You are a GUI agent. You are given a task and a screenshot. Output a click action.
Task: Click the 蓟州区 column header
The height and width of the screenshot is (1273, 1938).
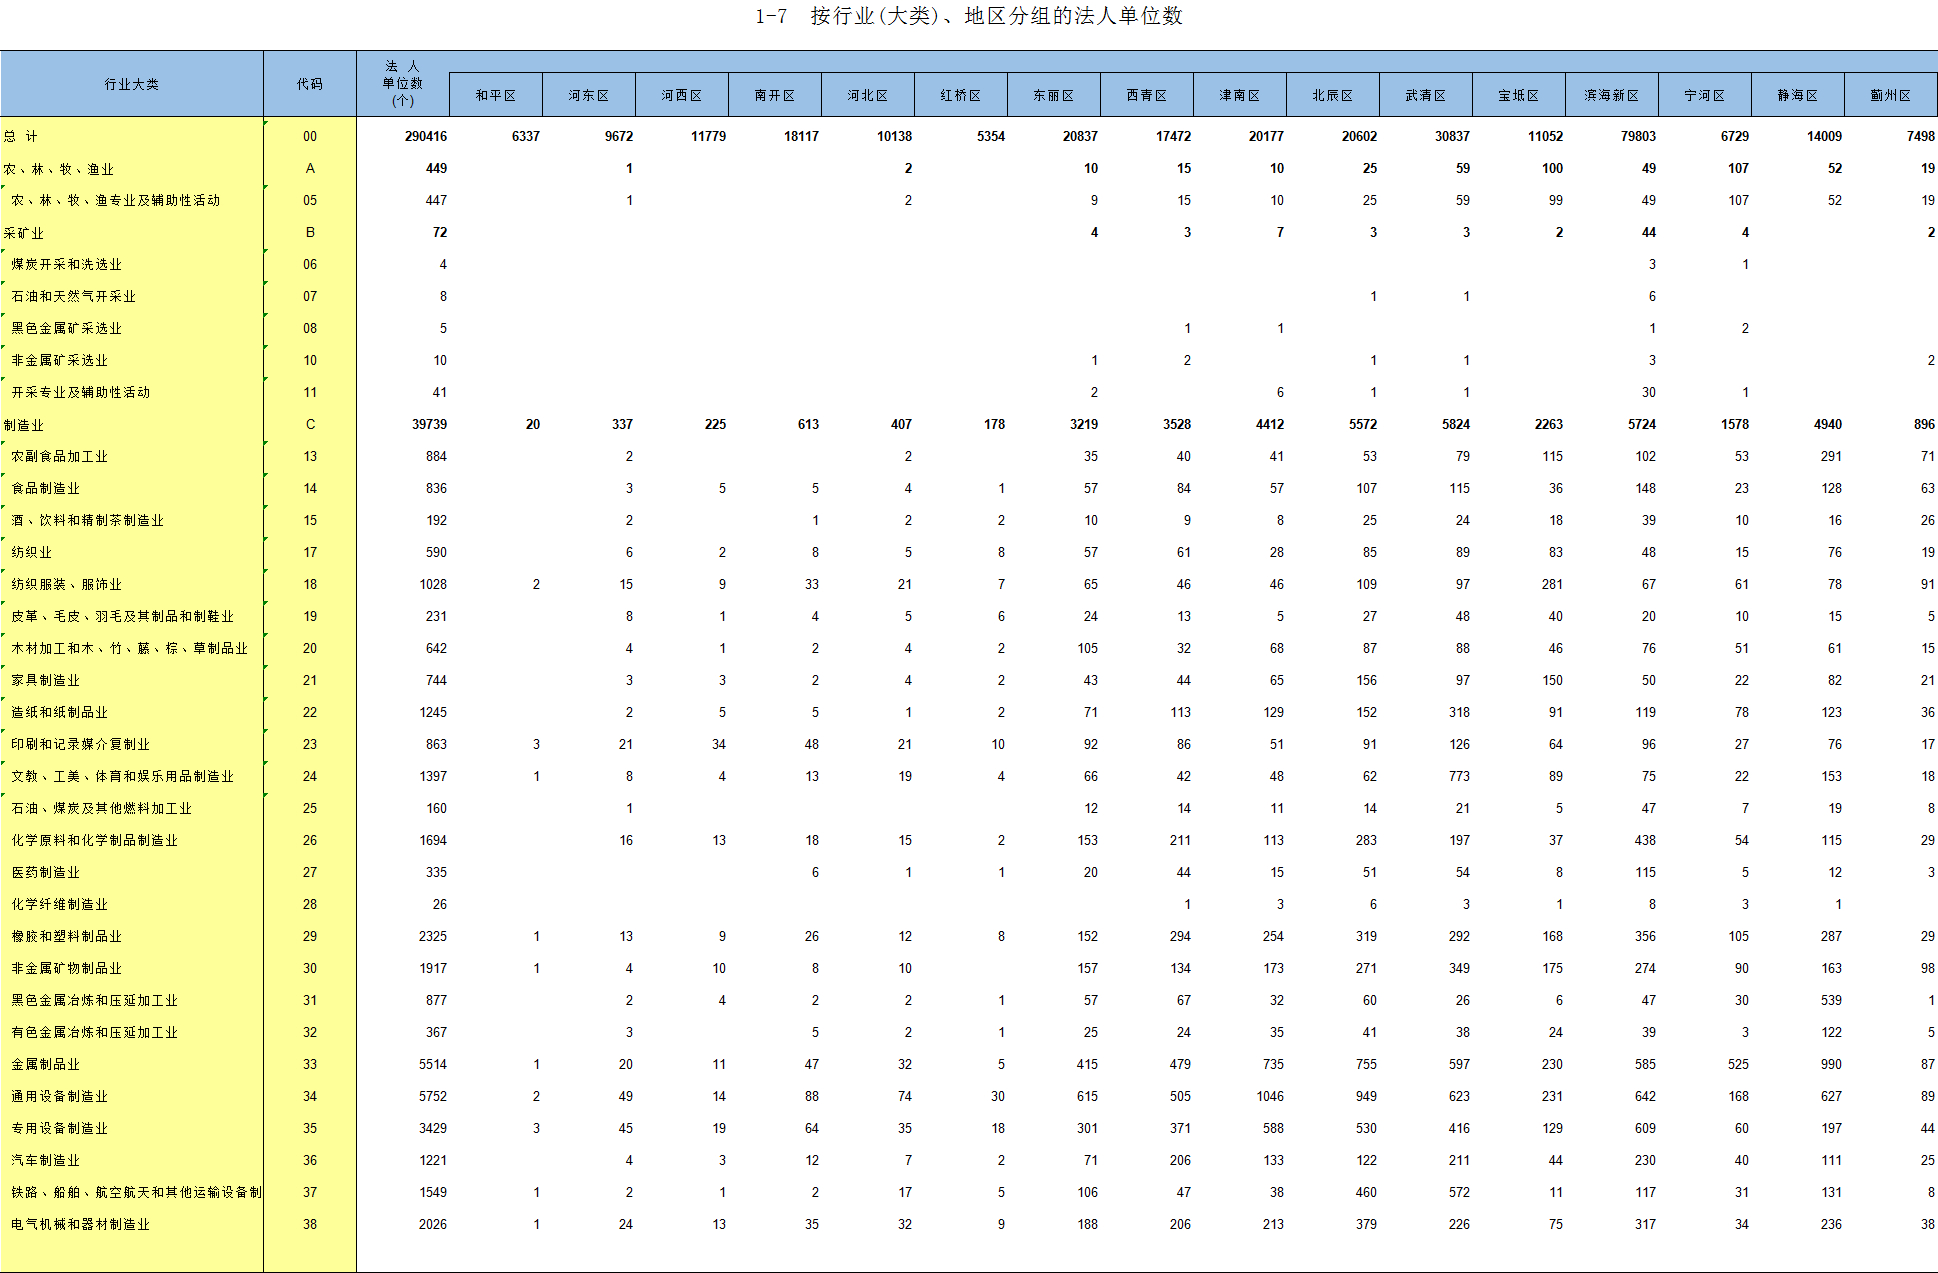[x=1891, y=95]
